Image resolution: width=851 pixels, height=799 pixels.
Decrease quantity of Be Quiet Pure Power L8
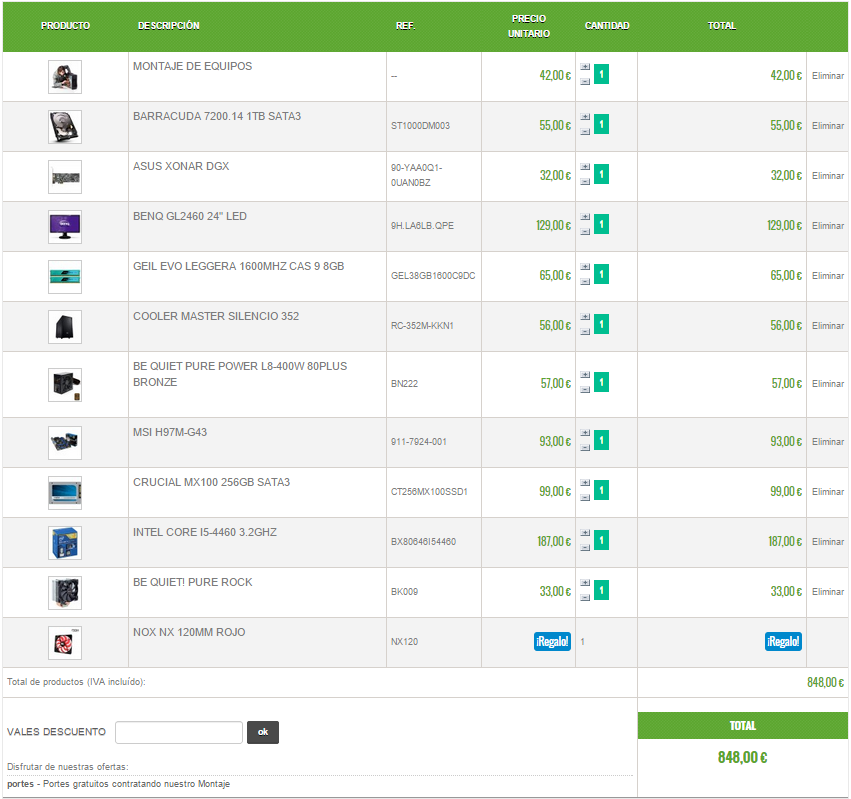585,389
